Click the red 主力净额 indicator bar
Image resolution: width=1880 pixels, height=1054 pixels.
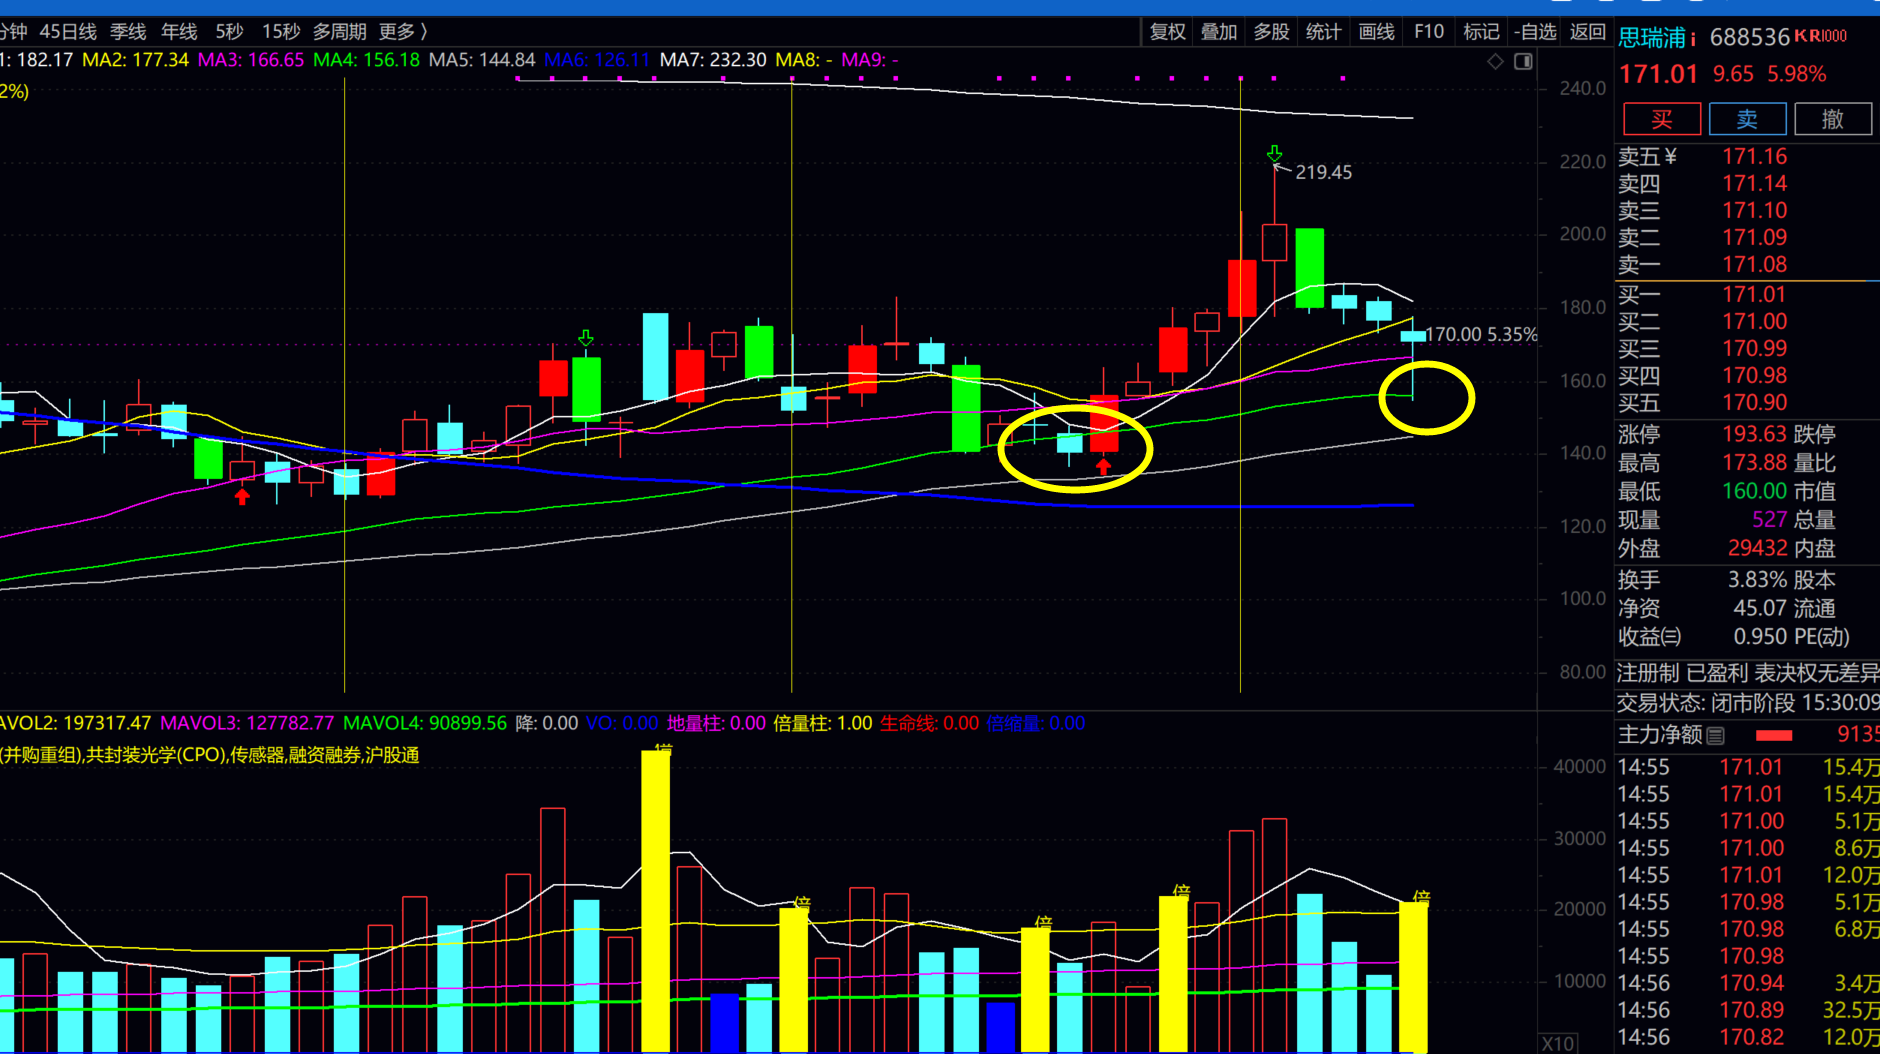click(1774, 736)
